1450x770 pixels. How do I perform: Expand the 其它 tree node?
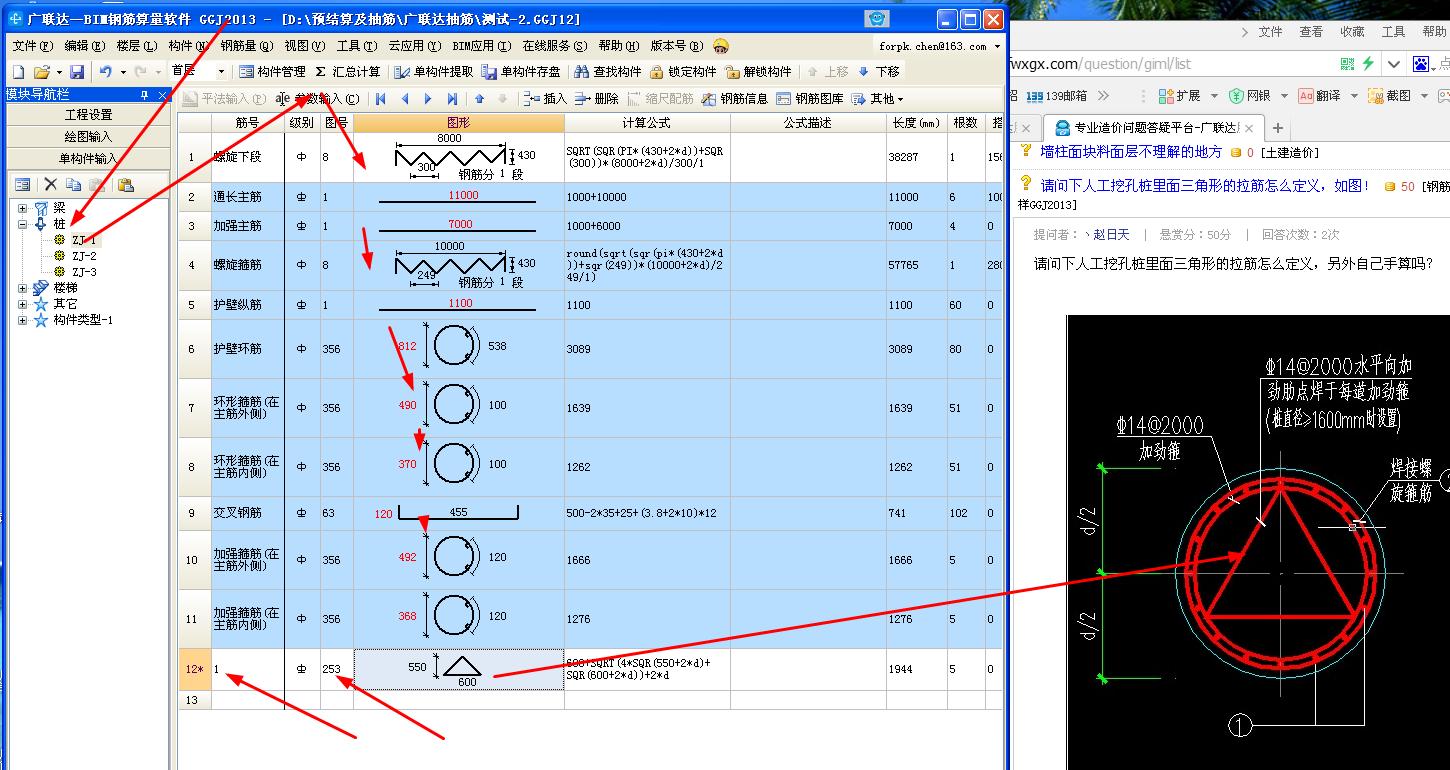[x=23, y=304]
